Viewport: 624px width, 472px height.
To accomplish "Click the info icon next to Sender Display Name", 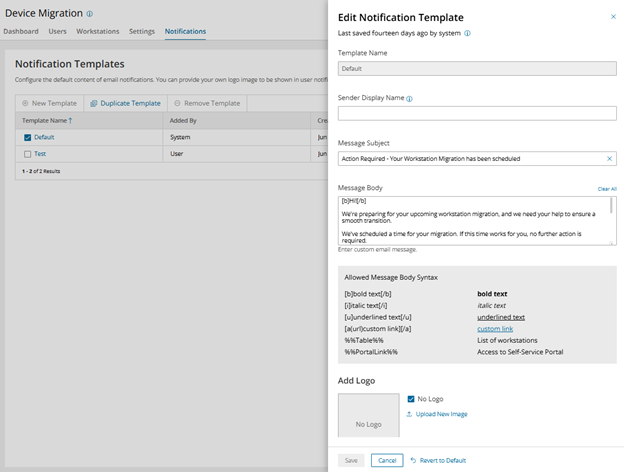I will click(410, 99).
